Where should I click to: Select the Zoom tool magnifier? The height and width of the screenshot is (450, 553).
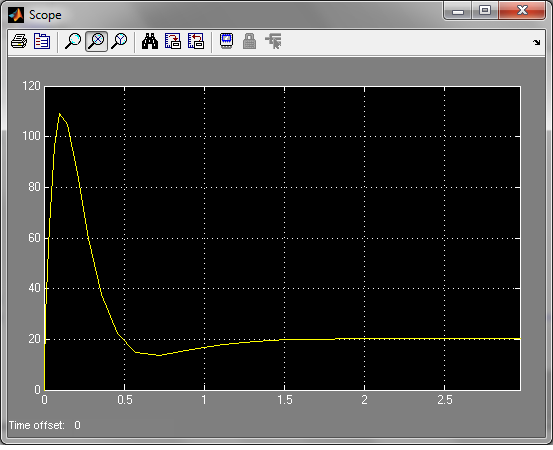point(73,41)
